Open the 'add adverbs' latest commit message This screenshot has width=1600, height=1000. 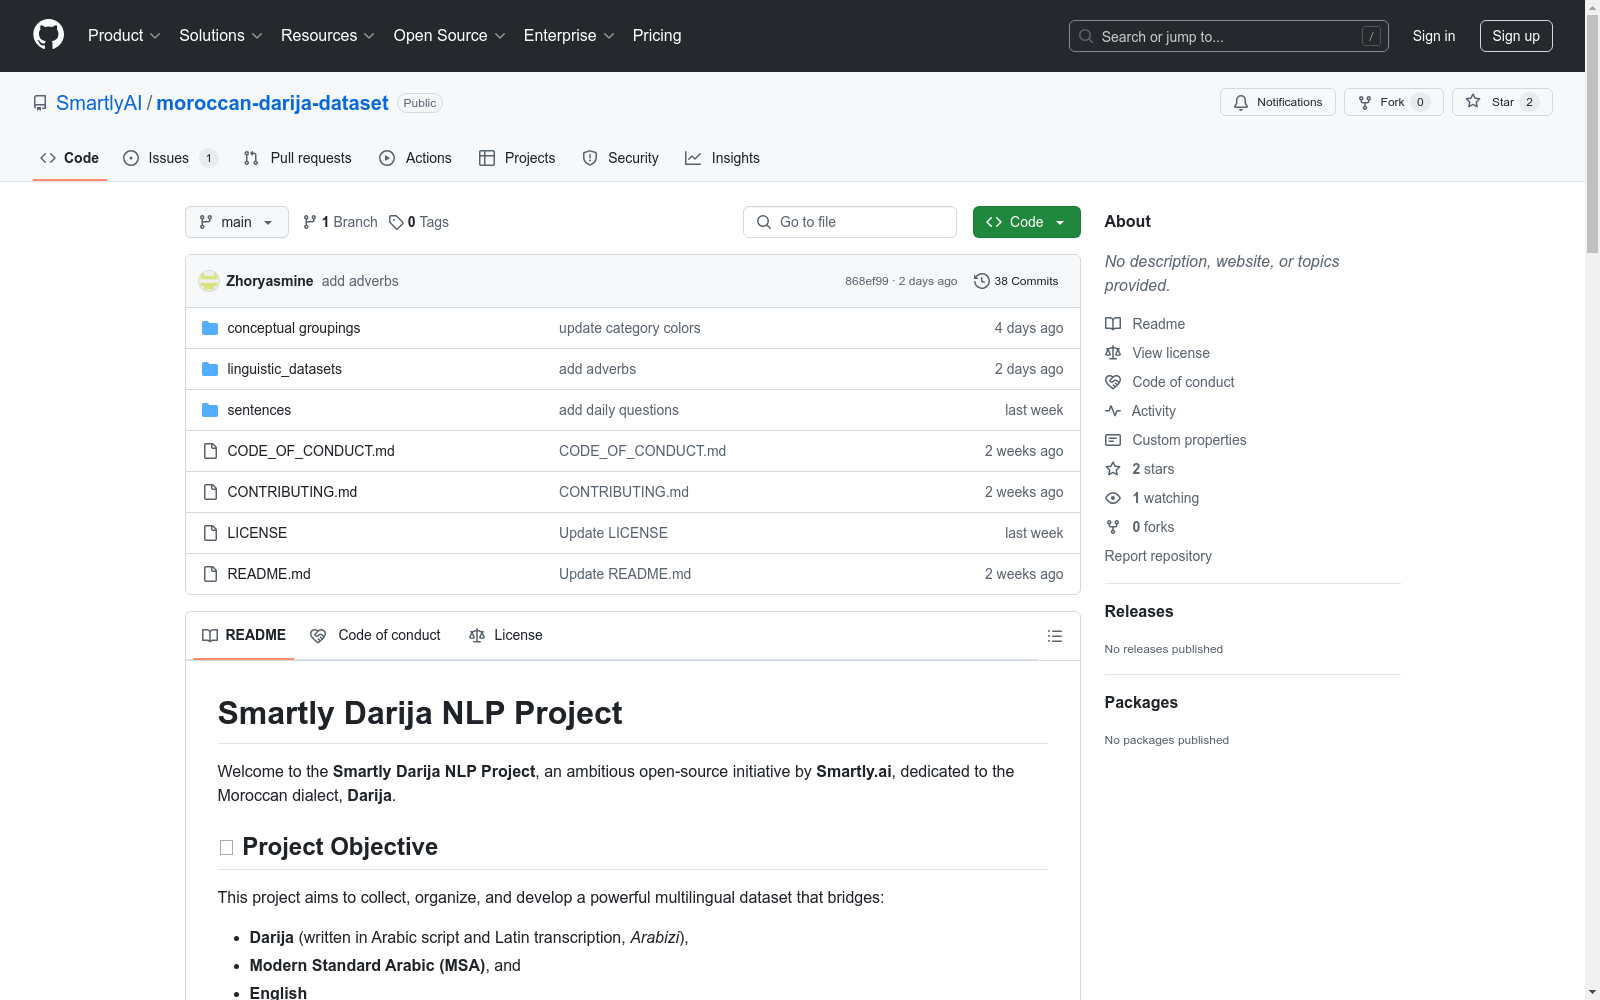click(x=360, y=281)
